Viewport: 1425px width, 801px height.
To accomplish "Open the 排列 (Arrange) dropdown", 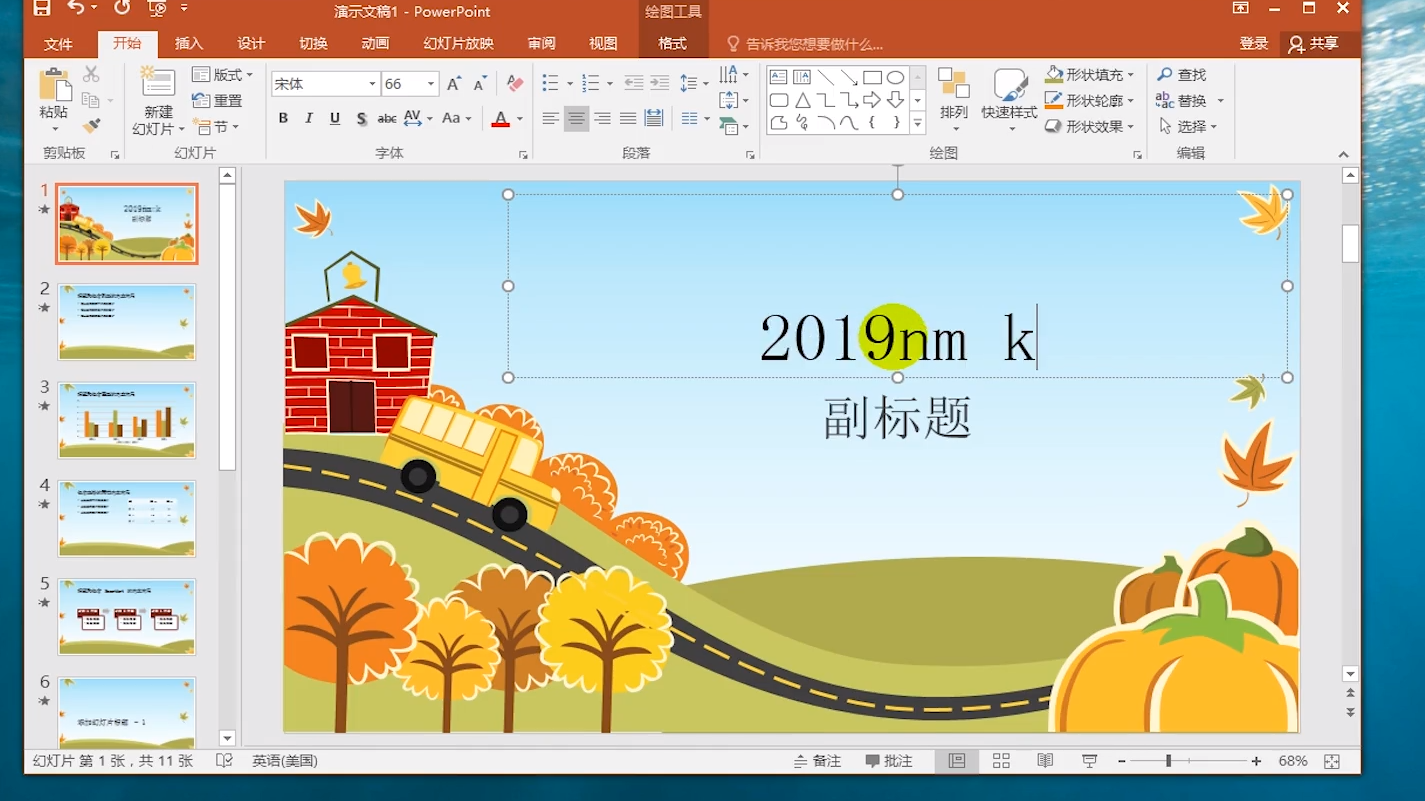I will pos(955,100).
